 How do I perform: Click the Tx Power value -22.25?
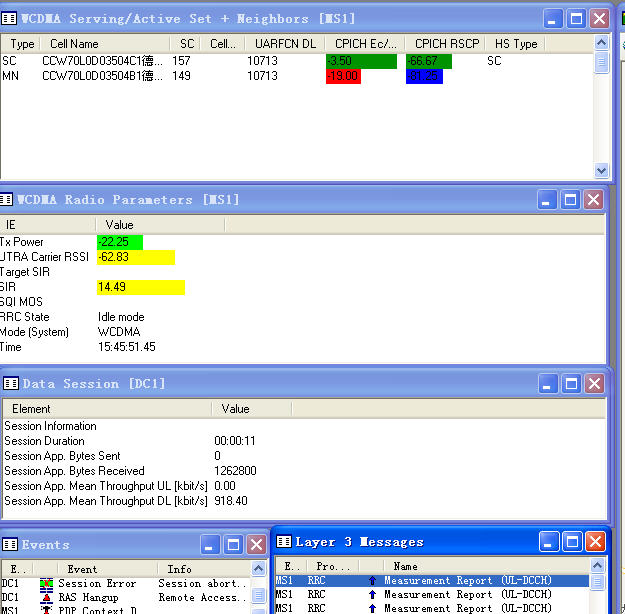[120, 242]
